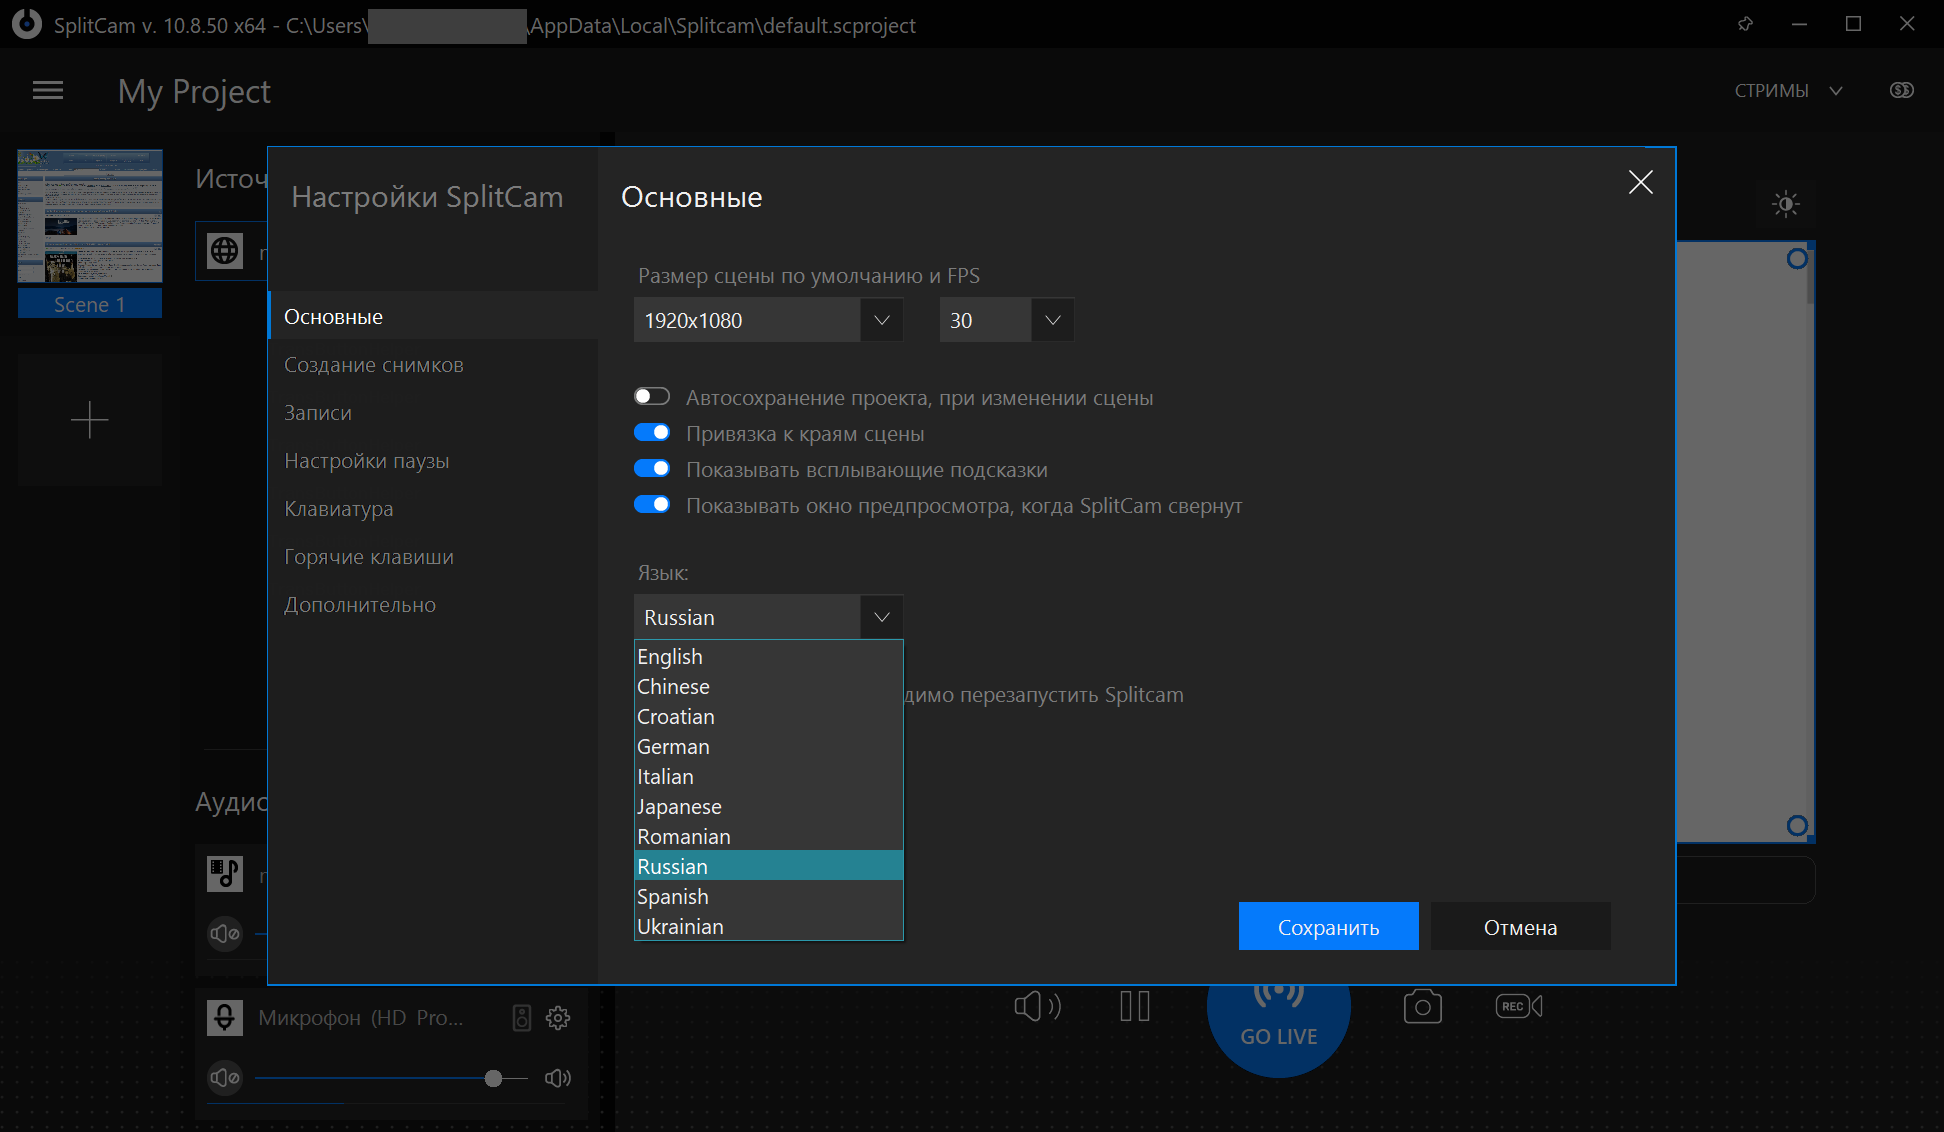This screenshot has height=1132, width=1944.
Task: Open the 30 FPS dropdown
Action: point(1006,320)
